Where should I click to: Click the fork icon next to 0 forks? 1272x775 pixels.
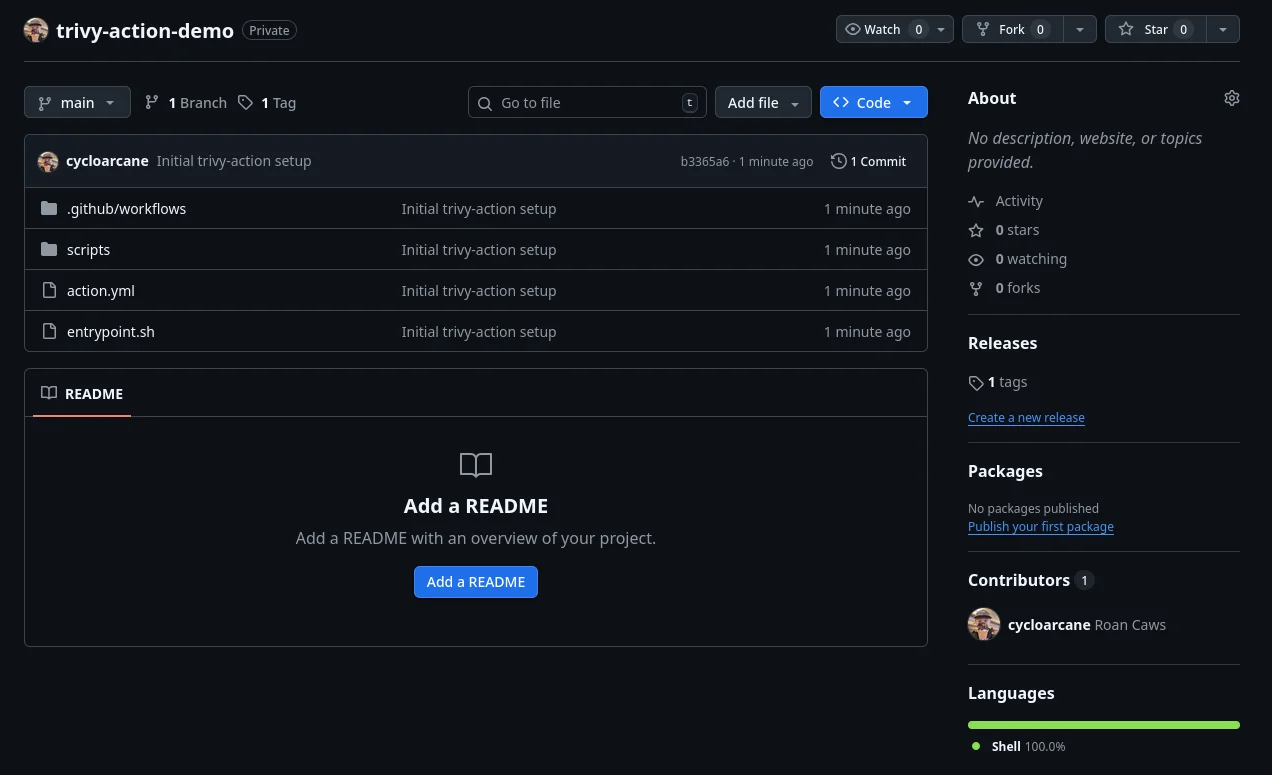point(976,288)
